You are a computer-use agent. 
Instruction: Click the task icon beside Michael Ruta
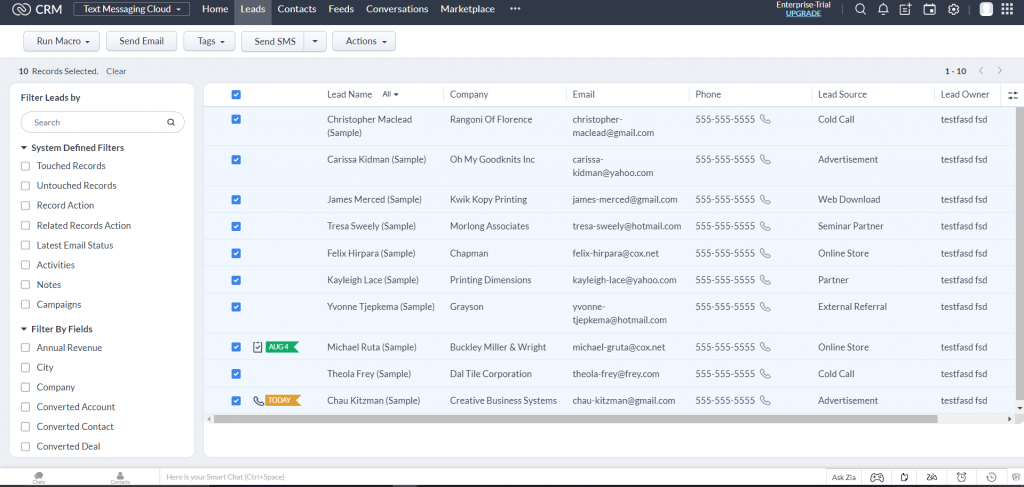pos(257,347)
